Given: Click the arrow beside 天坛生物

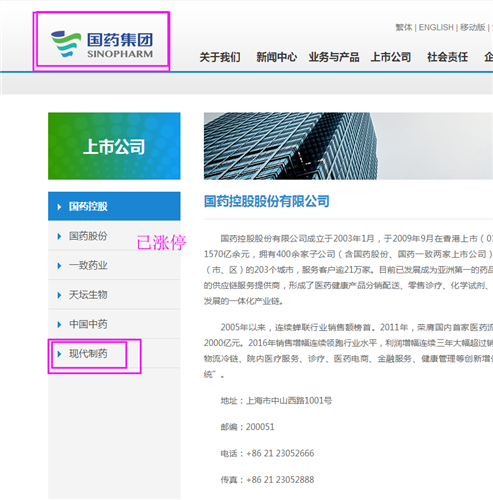Looking at the screenshot, I should tap(59, 295).
